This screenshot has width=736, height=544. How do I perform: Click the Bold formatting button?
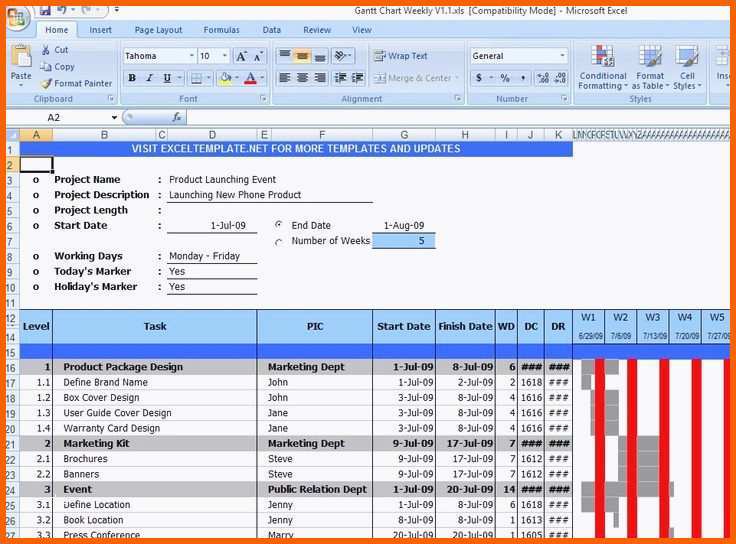tap(132, 78)
